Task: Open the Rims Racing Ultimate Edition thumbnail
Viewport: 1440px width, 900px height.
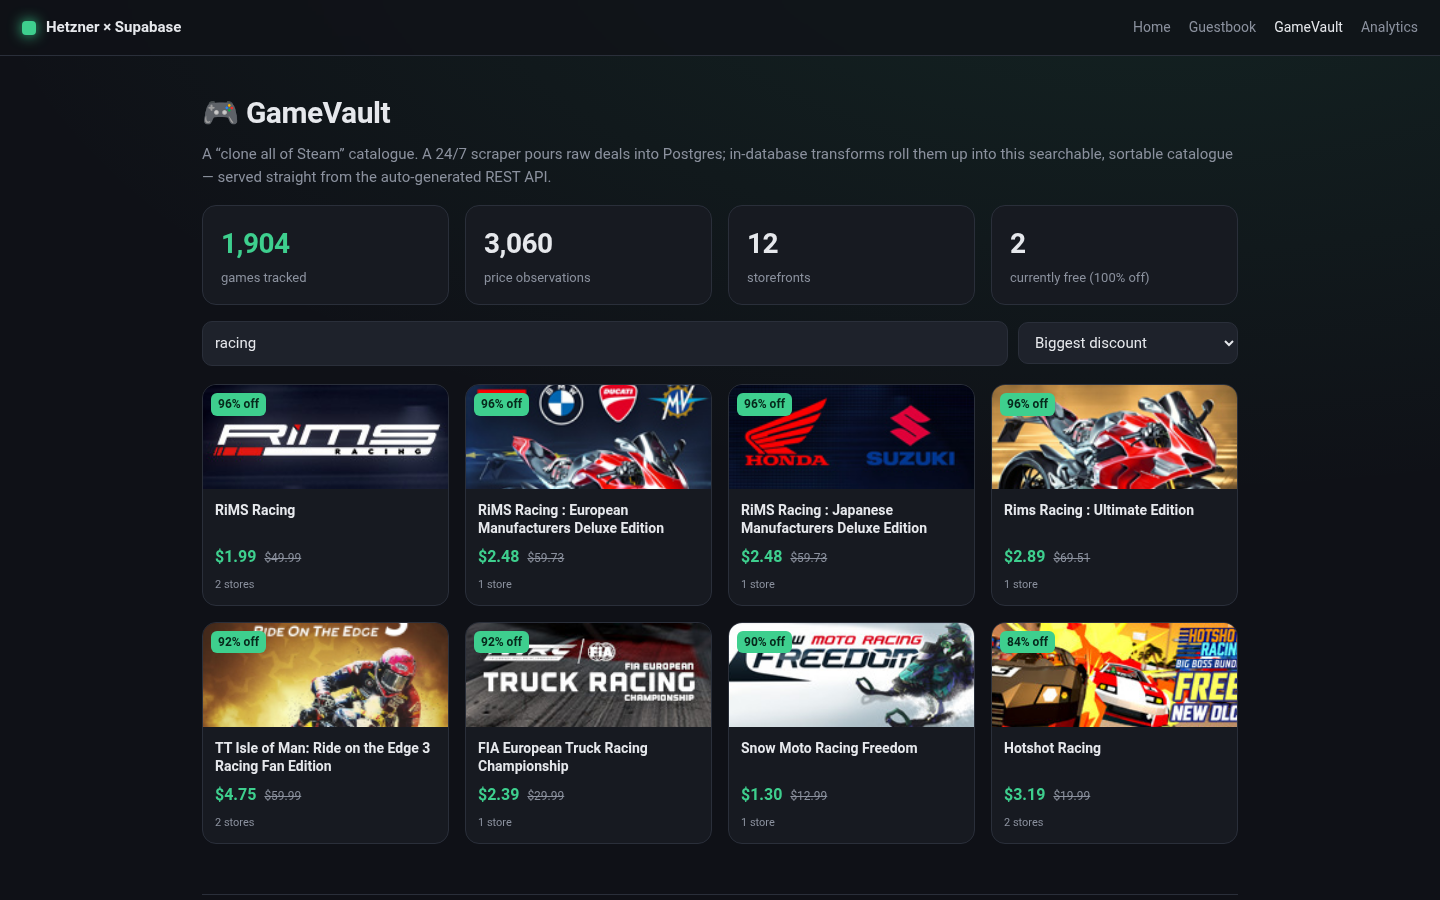Action: [x=1114, y=437]
